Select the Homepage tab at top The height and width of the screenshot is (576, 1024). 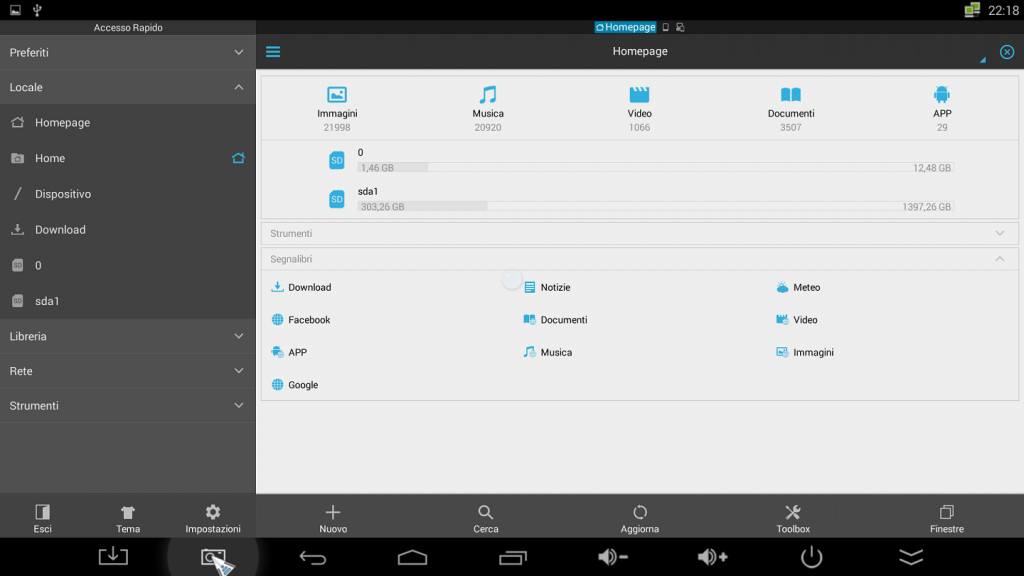point(626,27)
